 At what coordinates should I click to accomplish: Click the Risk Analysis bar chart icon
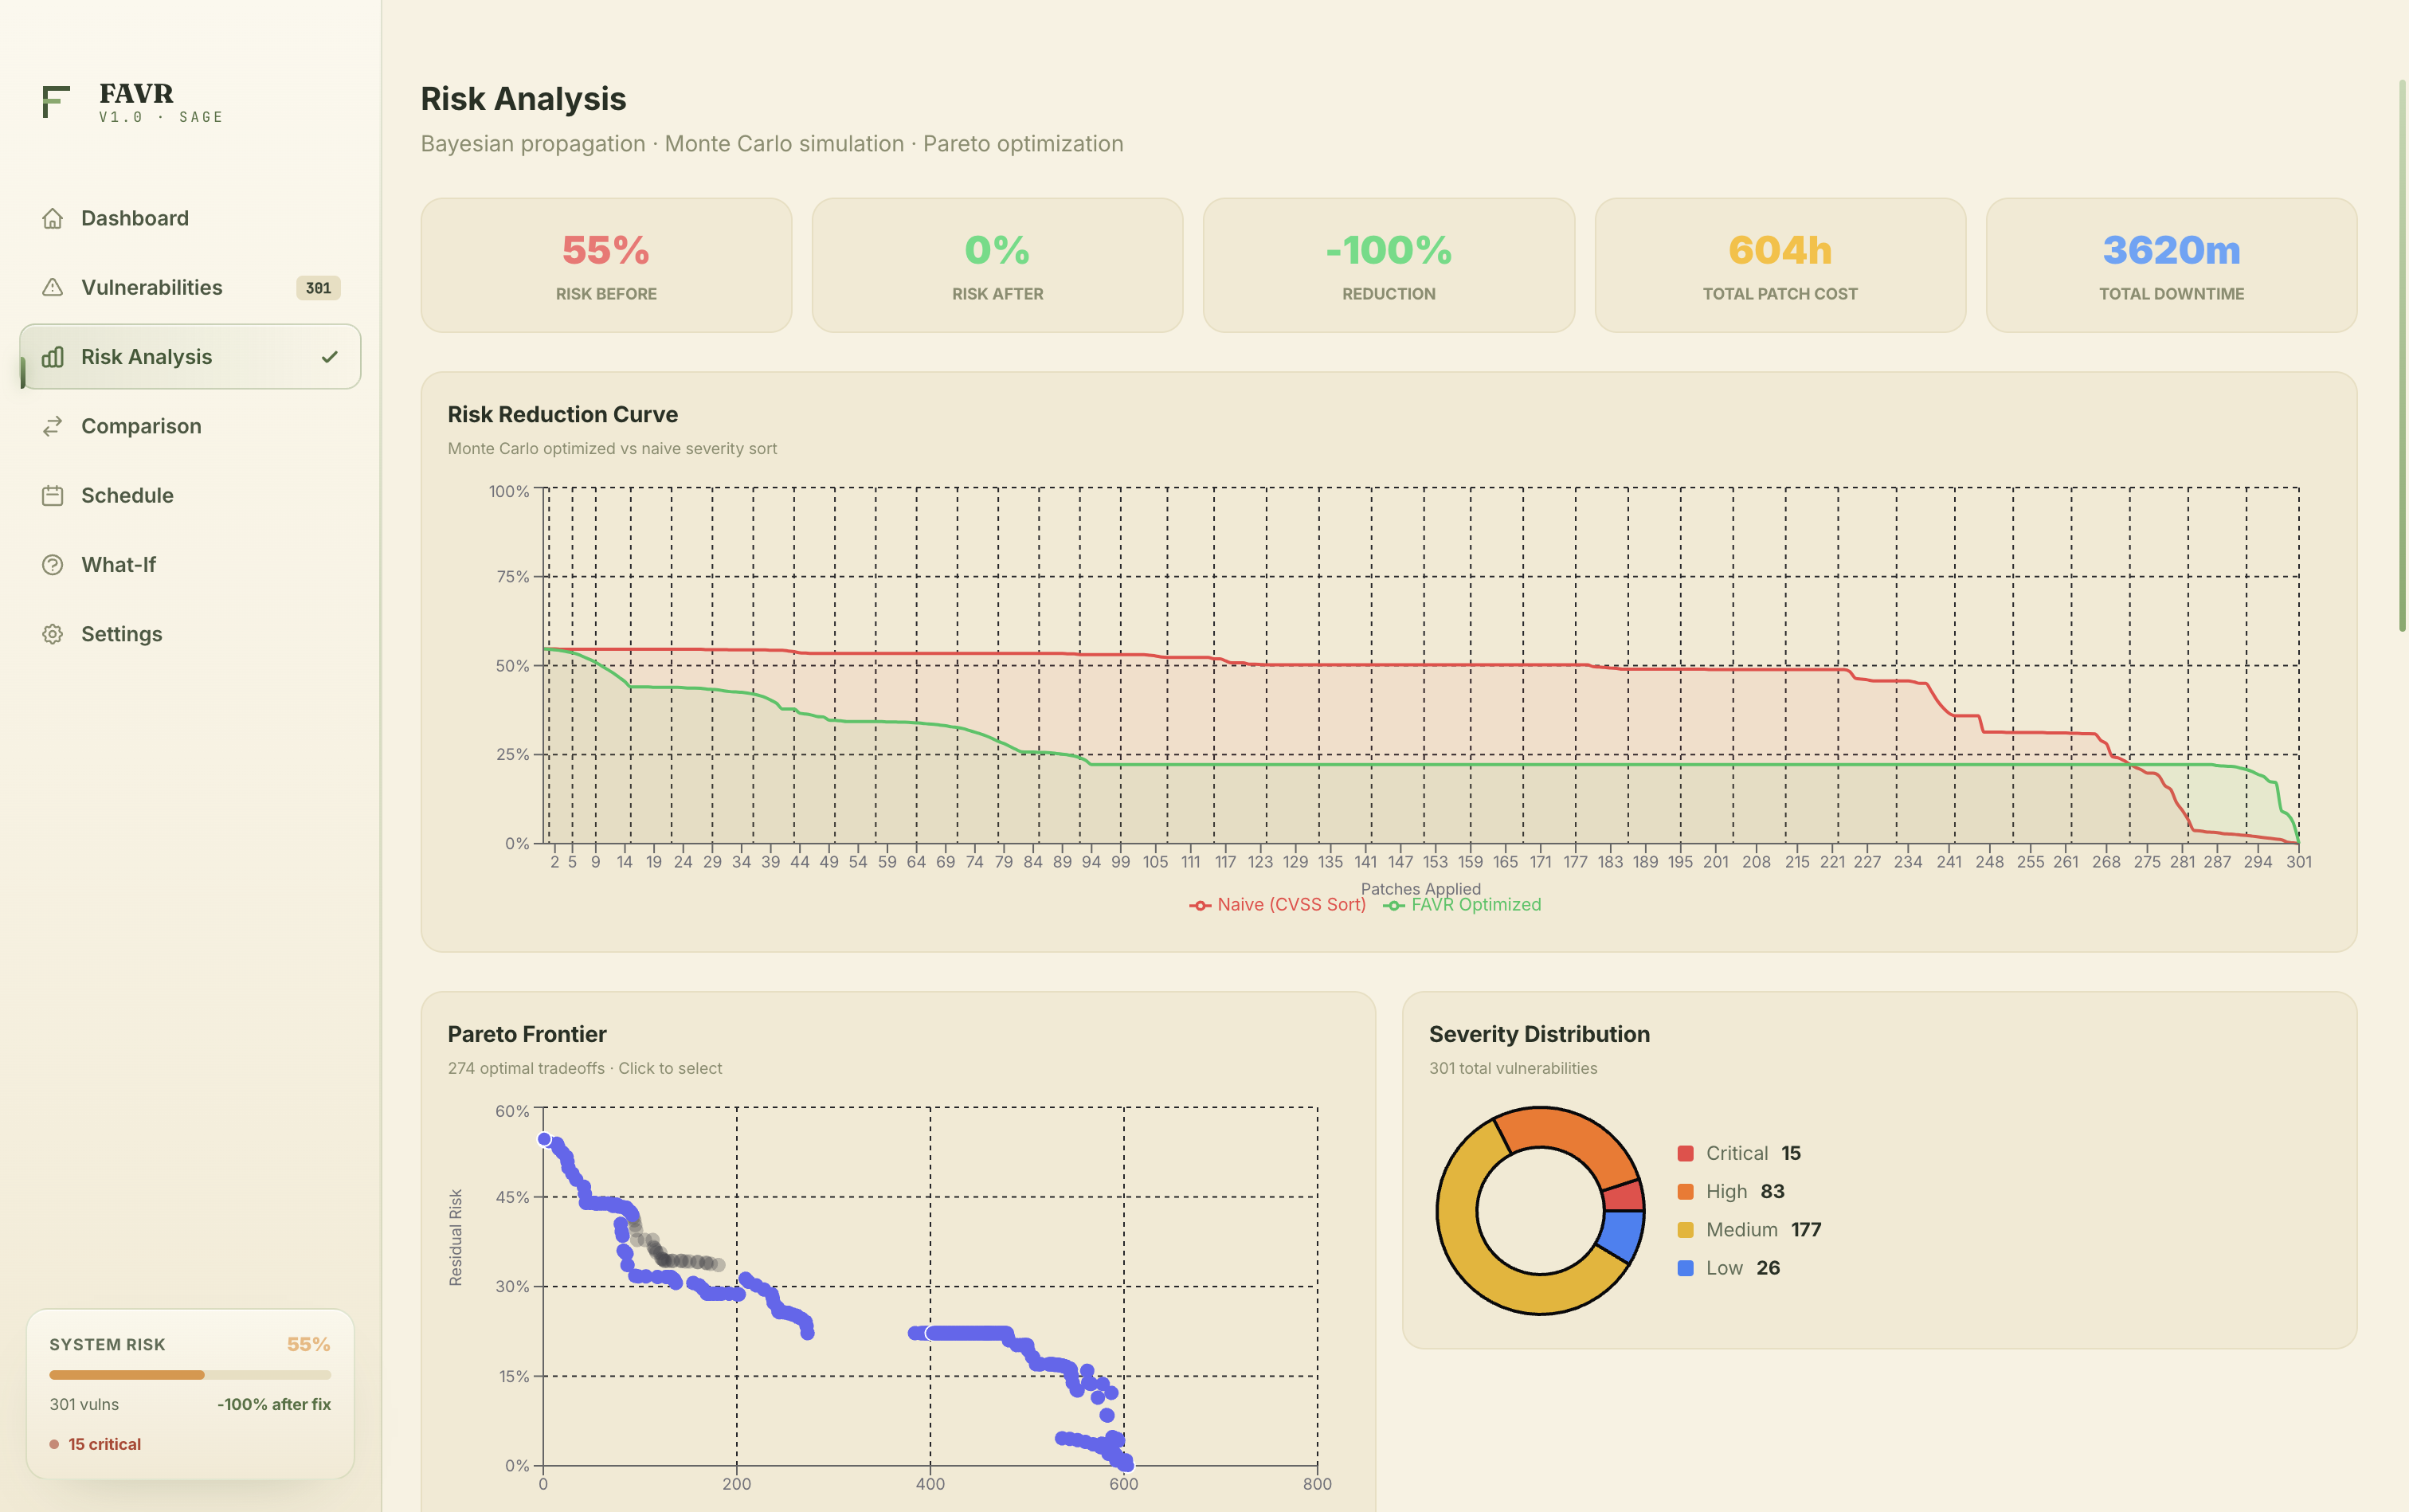53,357
